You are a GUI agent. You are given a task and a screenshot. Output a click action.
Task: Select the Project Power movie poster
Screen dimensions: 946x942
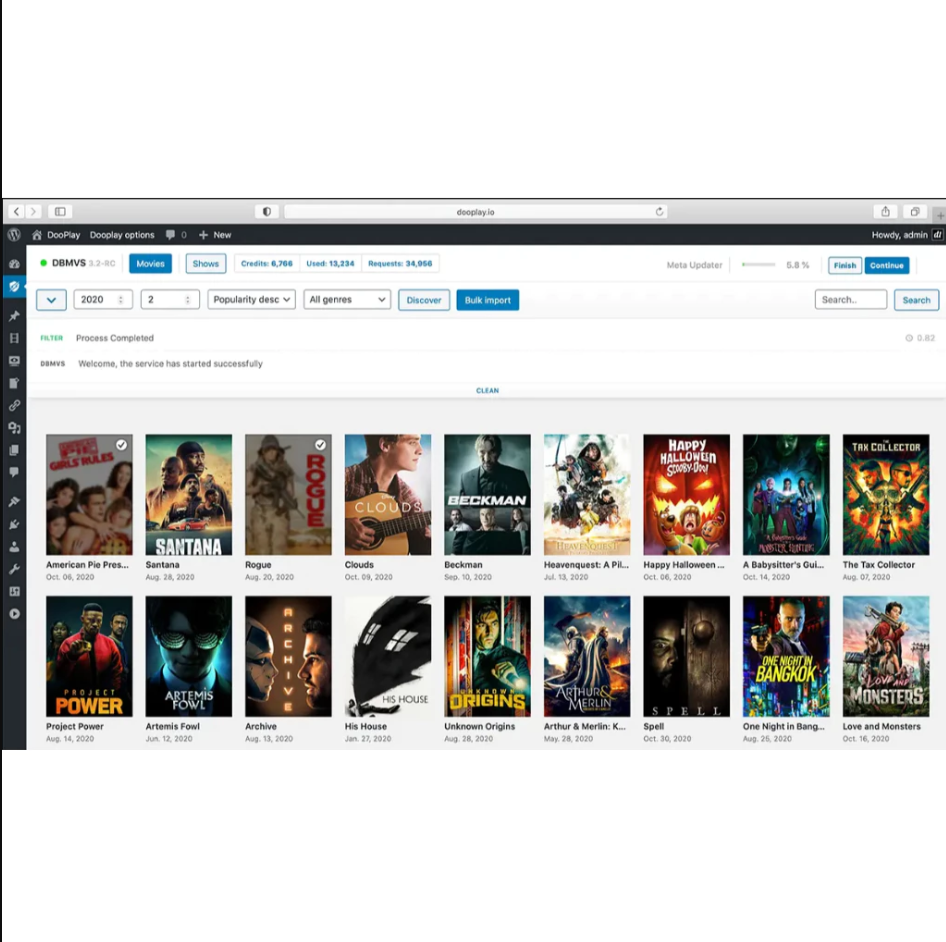(x=89, y=656)
